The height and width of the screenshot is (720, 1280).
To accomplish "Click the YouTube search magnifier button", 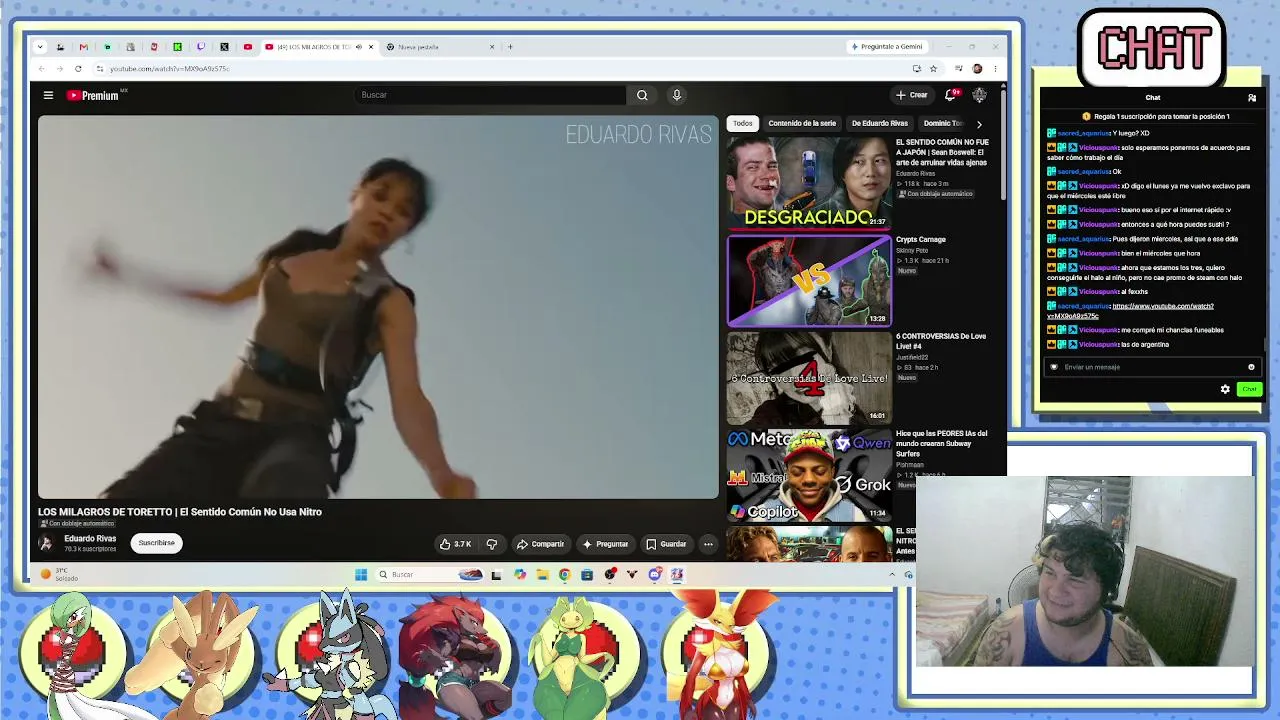I will click(642, 95).
